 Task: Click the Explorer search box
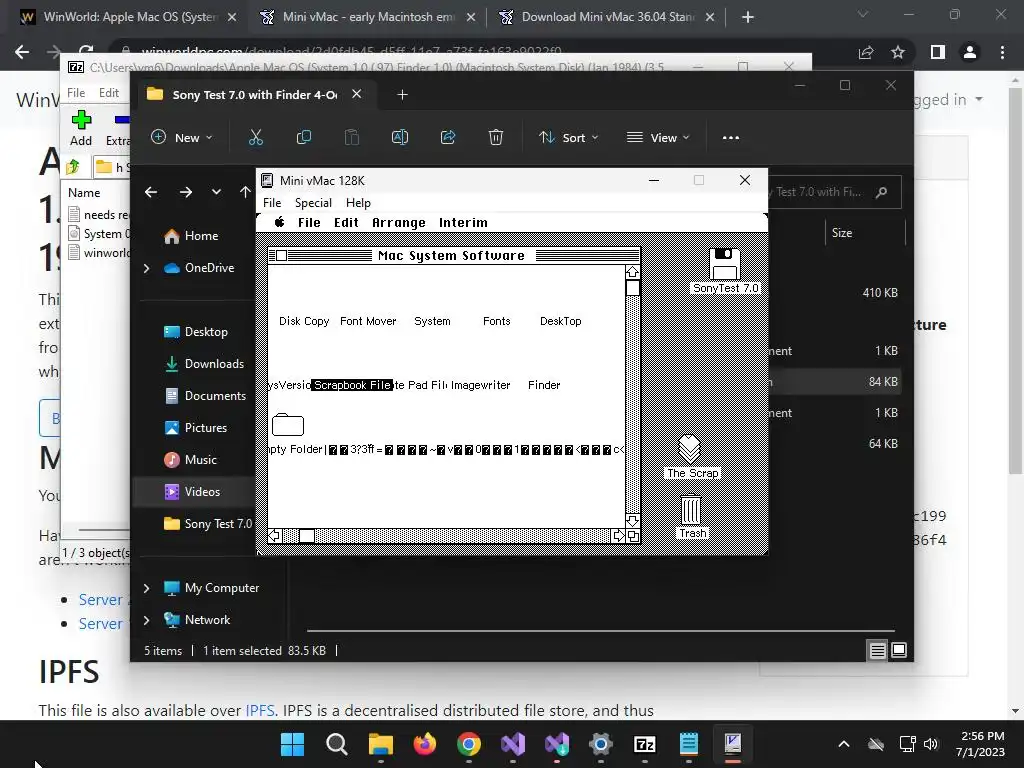(x=833, y=192)
